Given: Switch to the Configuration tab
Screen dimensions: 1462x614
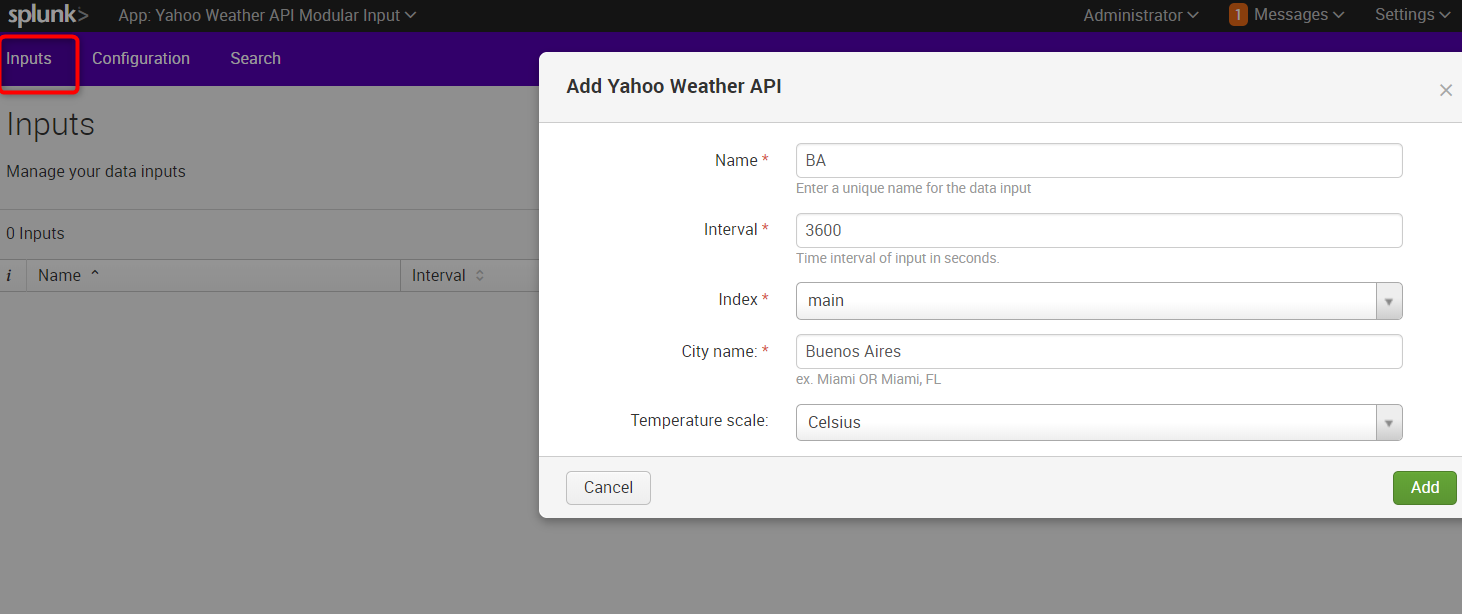Looking at the screenshot, I should tap(140, 58).
